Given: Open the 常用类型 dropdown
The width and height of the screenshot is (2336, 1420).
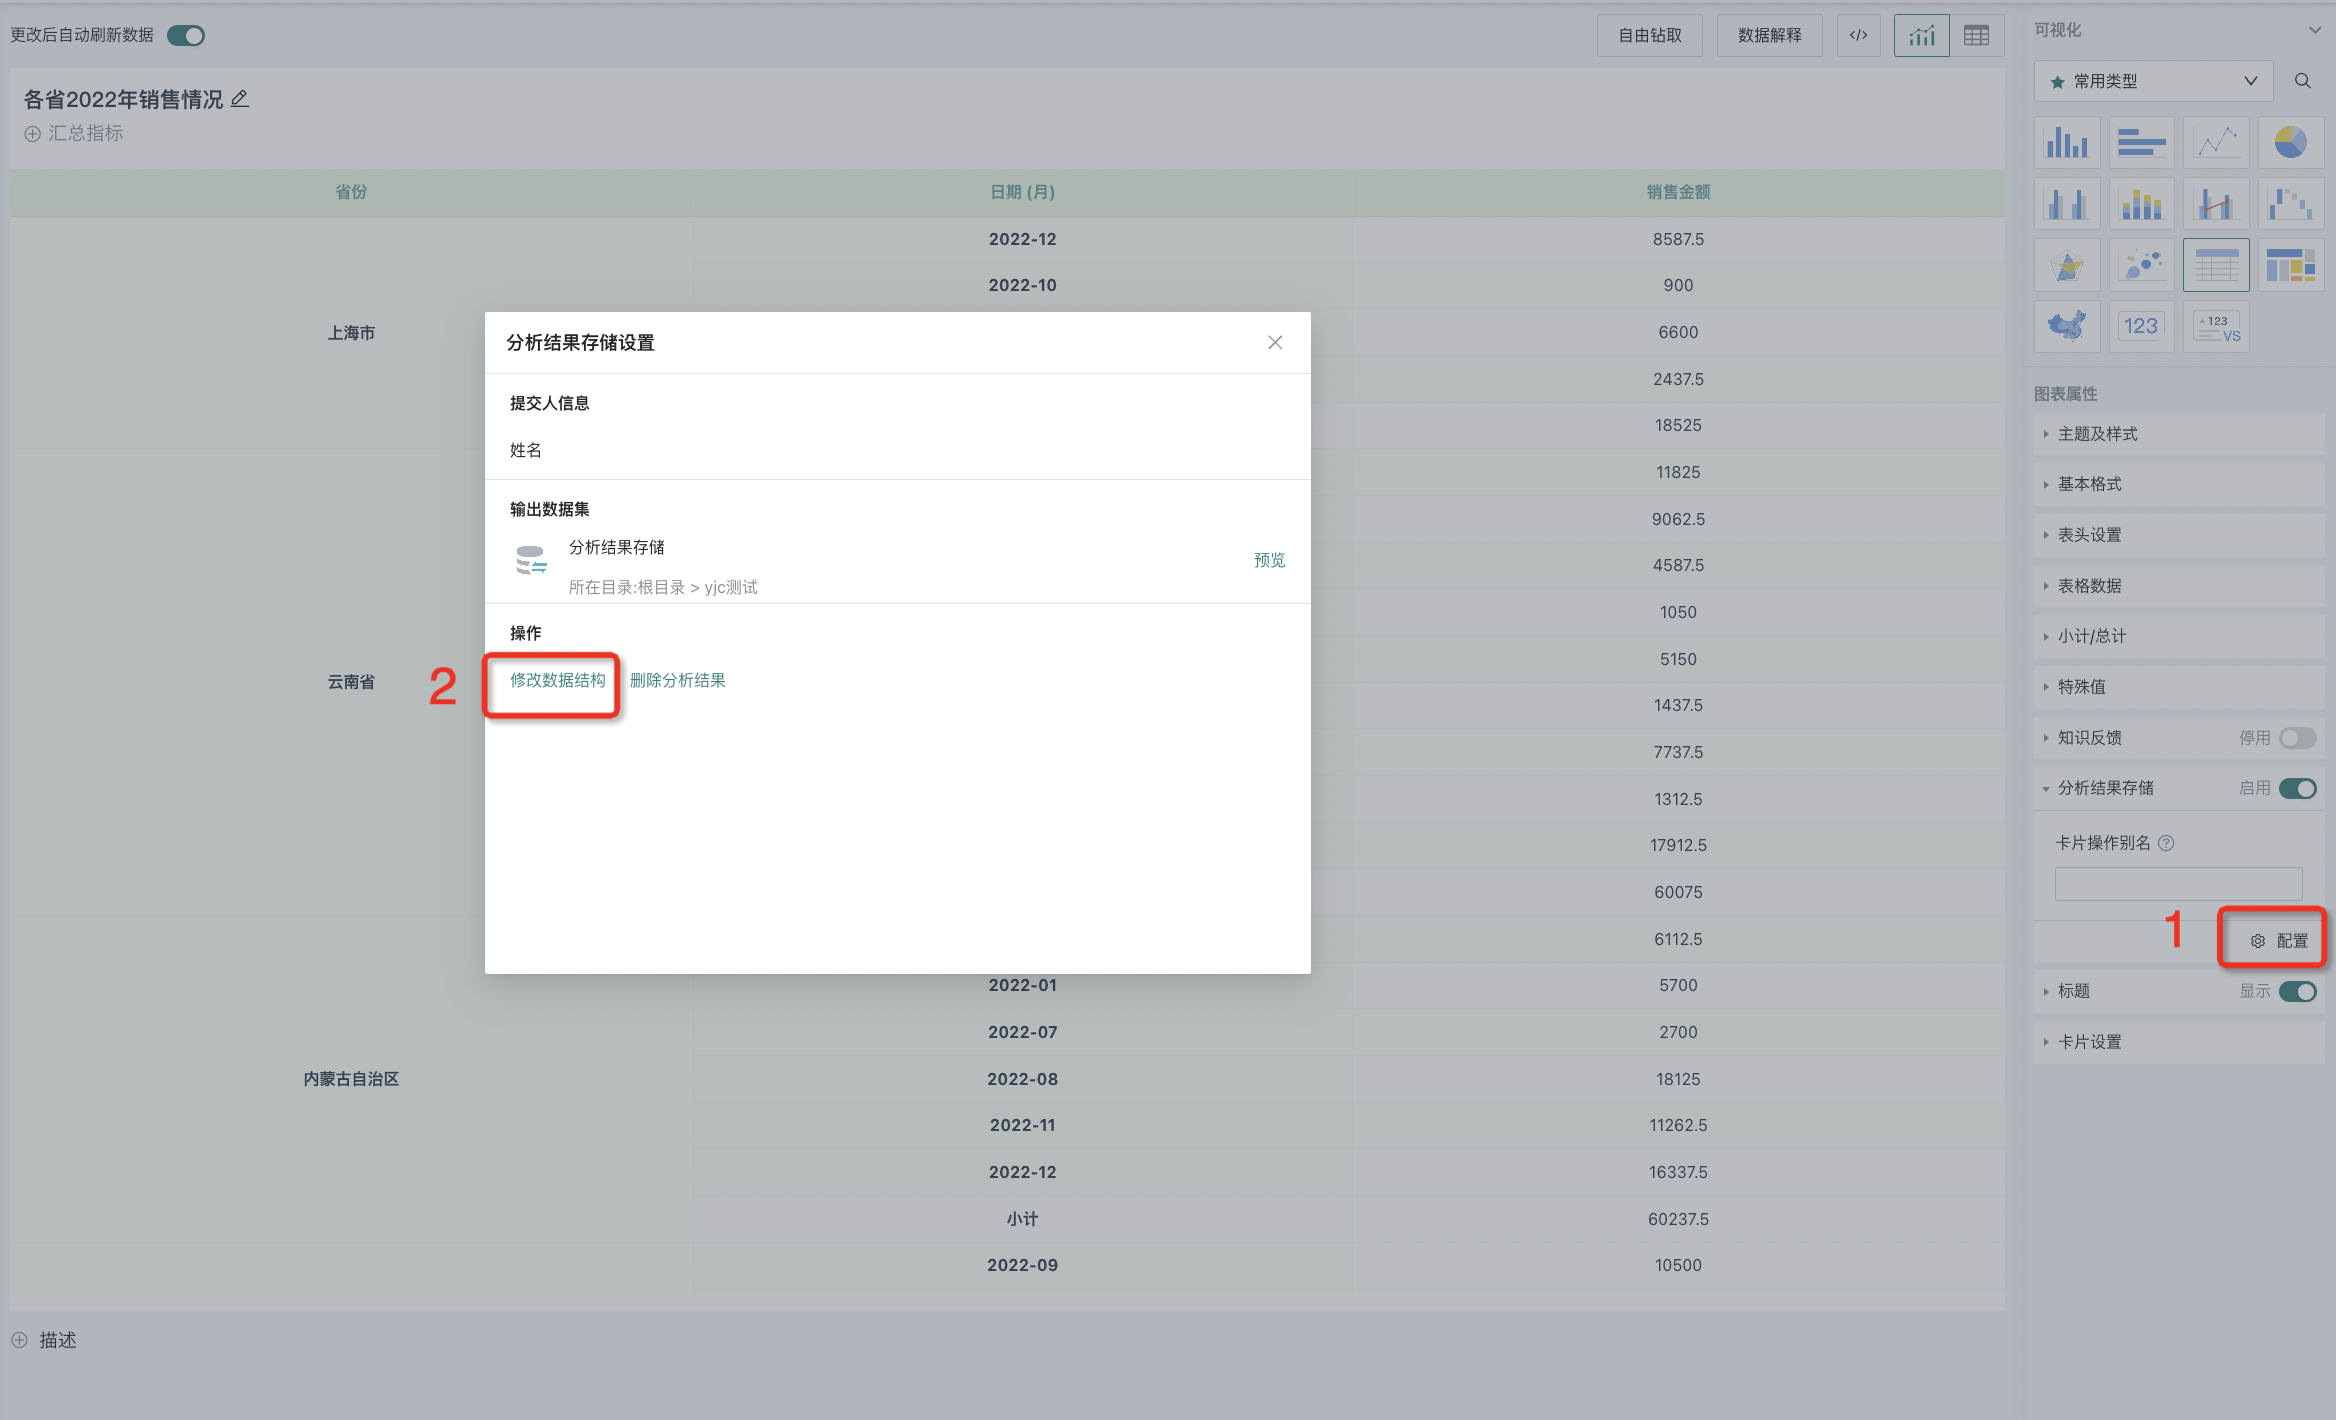Looking at the screenshot, I should click(x=2153, y=81).
